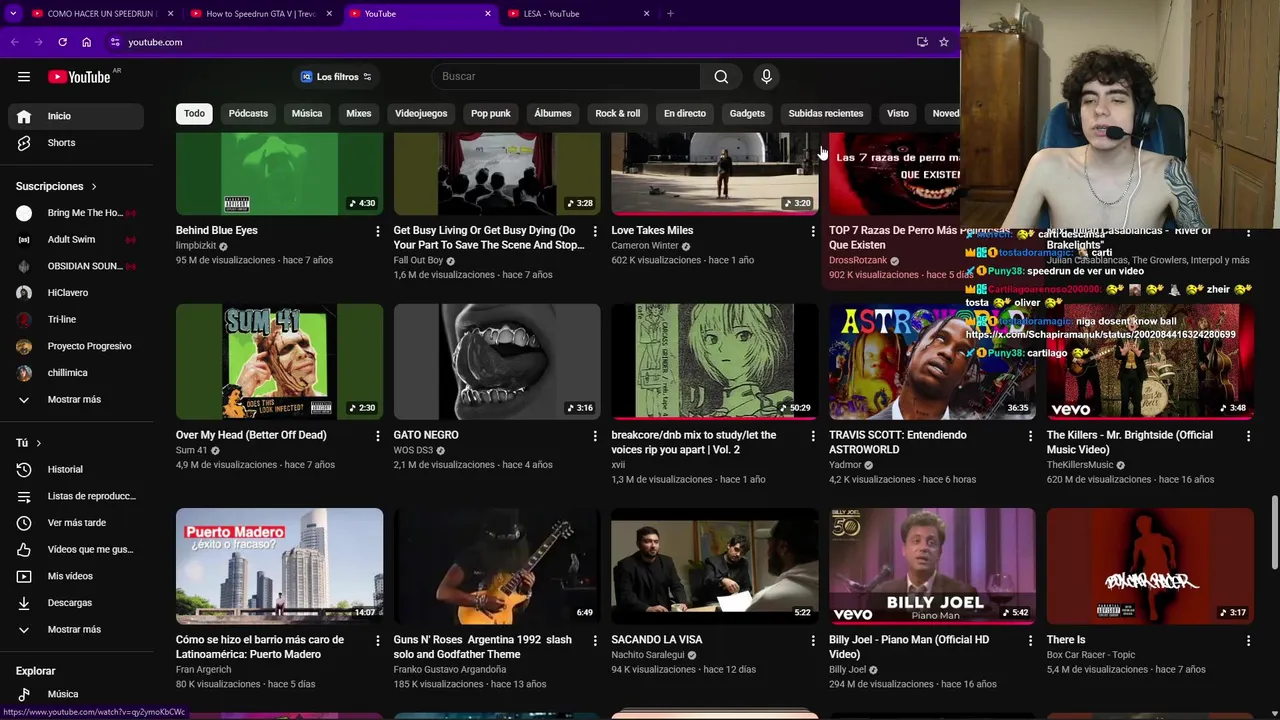Select the Rock & roll filter chip
The height and width of the screenshot is (720, 1280).
click(618, 113)
